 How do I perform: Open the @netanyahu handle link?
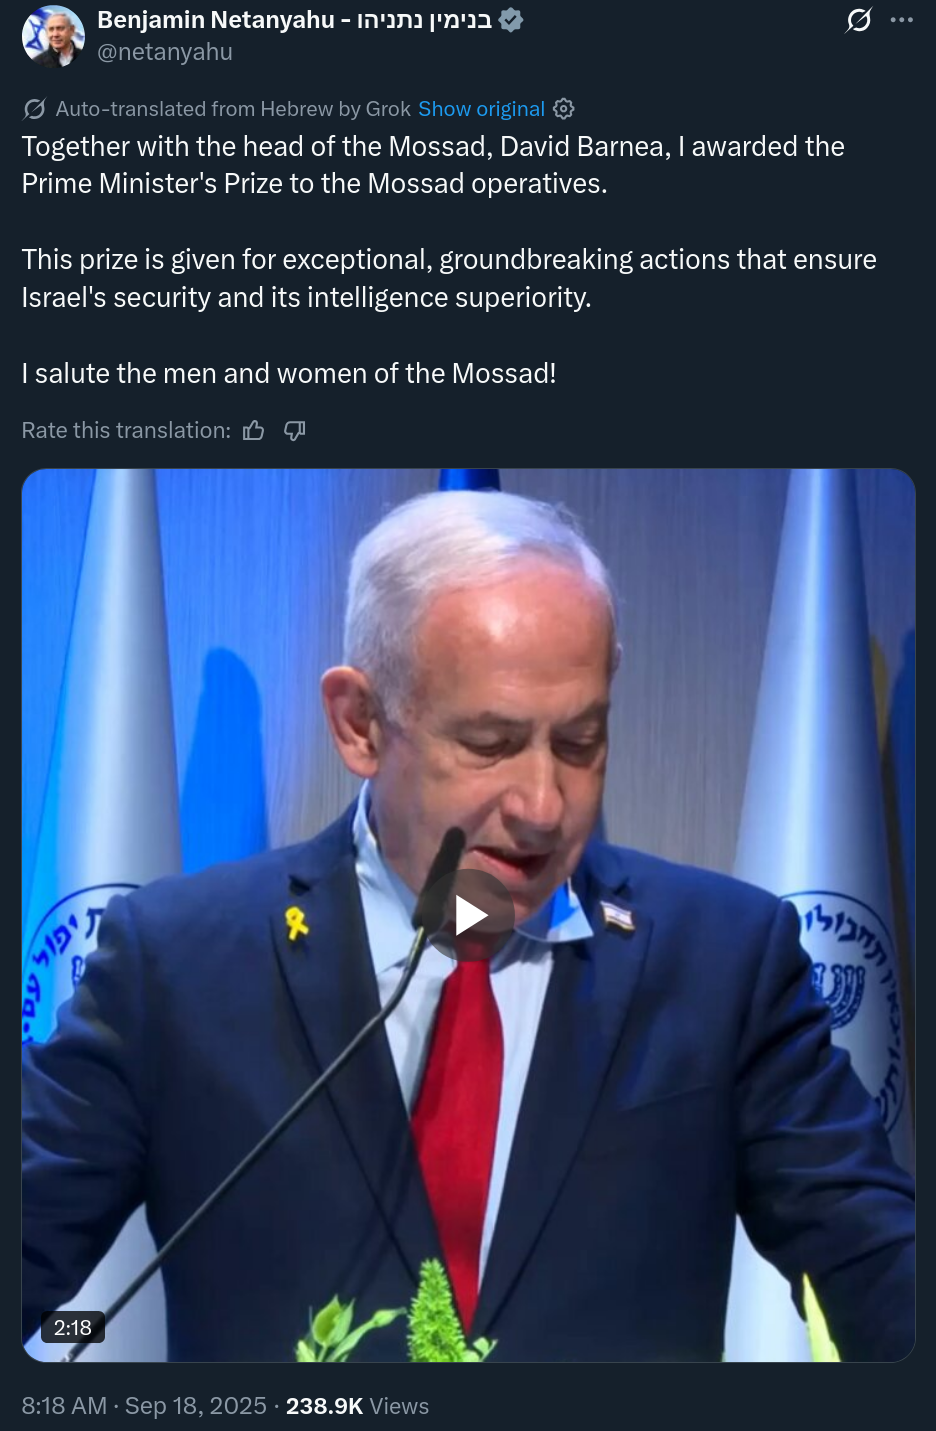165,52
